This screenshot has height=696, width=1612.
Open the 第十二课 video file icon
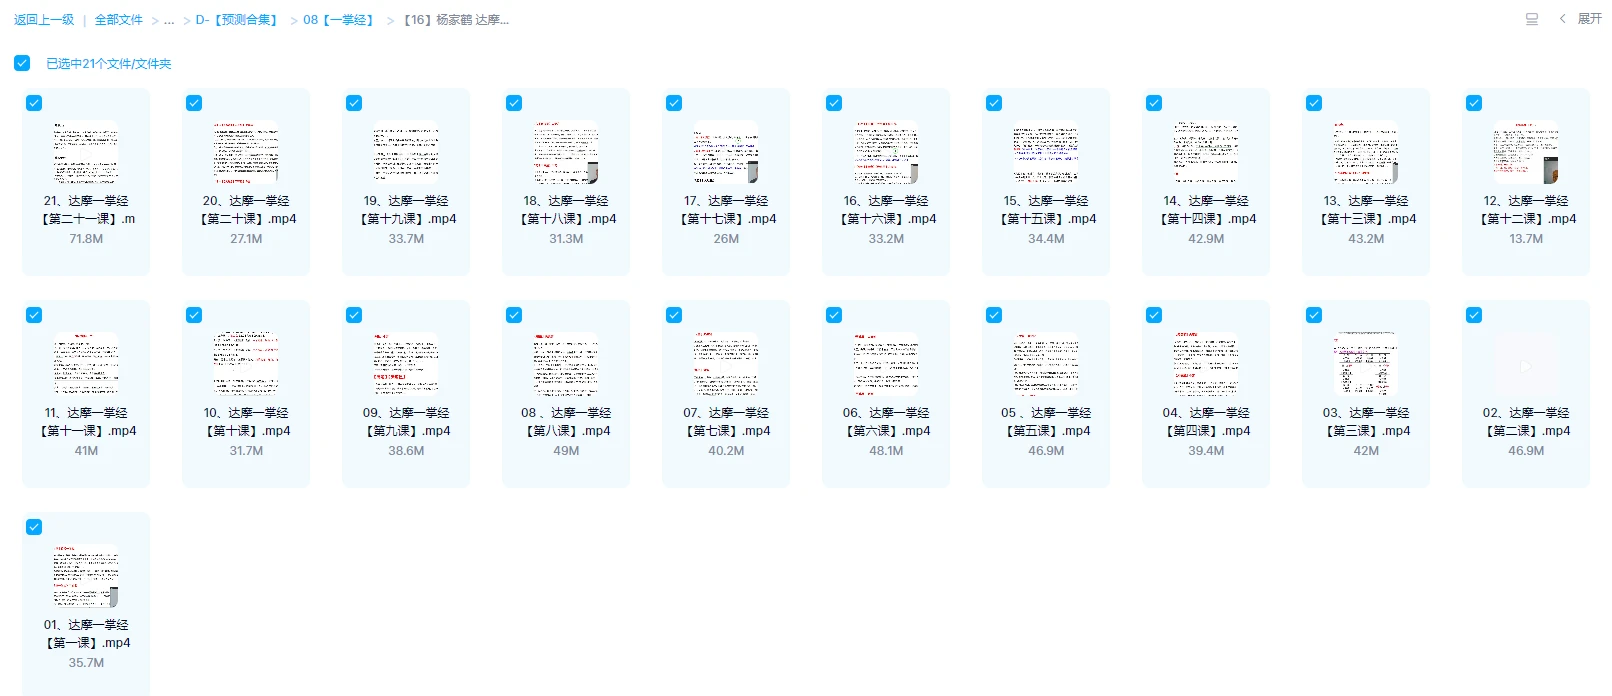pyautogui.click(x=1525, y=153)
